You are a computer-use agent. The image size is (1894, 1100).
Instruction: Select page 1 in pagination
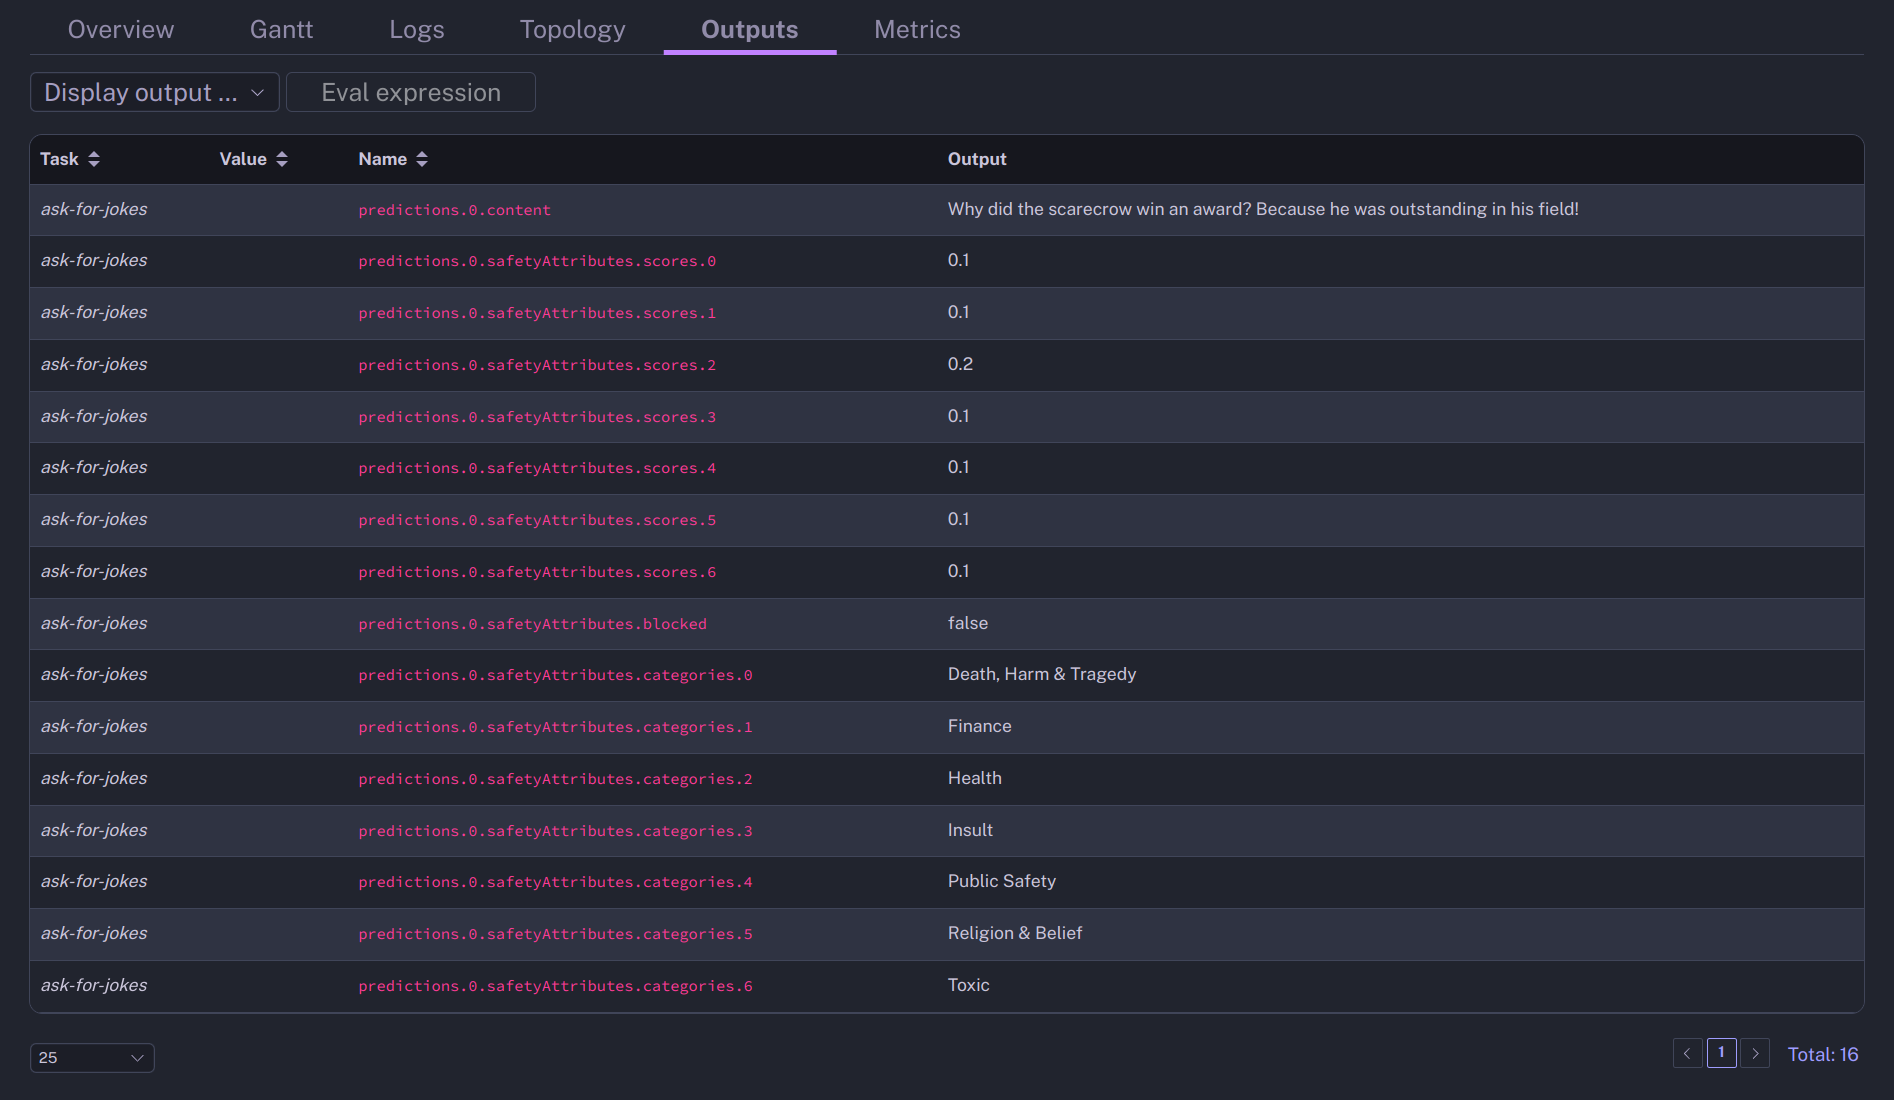click(x=1721, y=1053)
